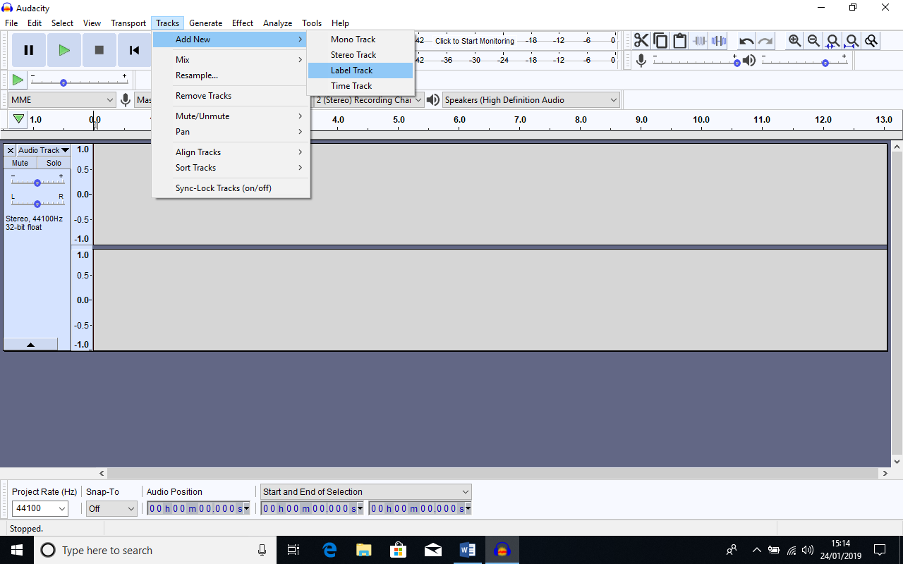
Task: Choose Stereo Track from submenu
Action: (x=360, y=54)
